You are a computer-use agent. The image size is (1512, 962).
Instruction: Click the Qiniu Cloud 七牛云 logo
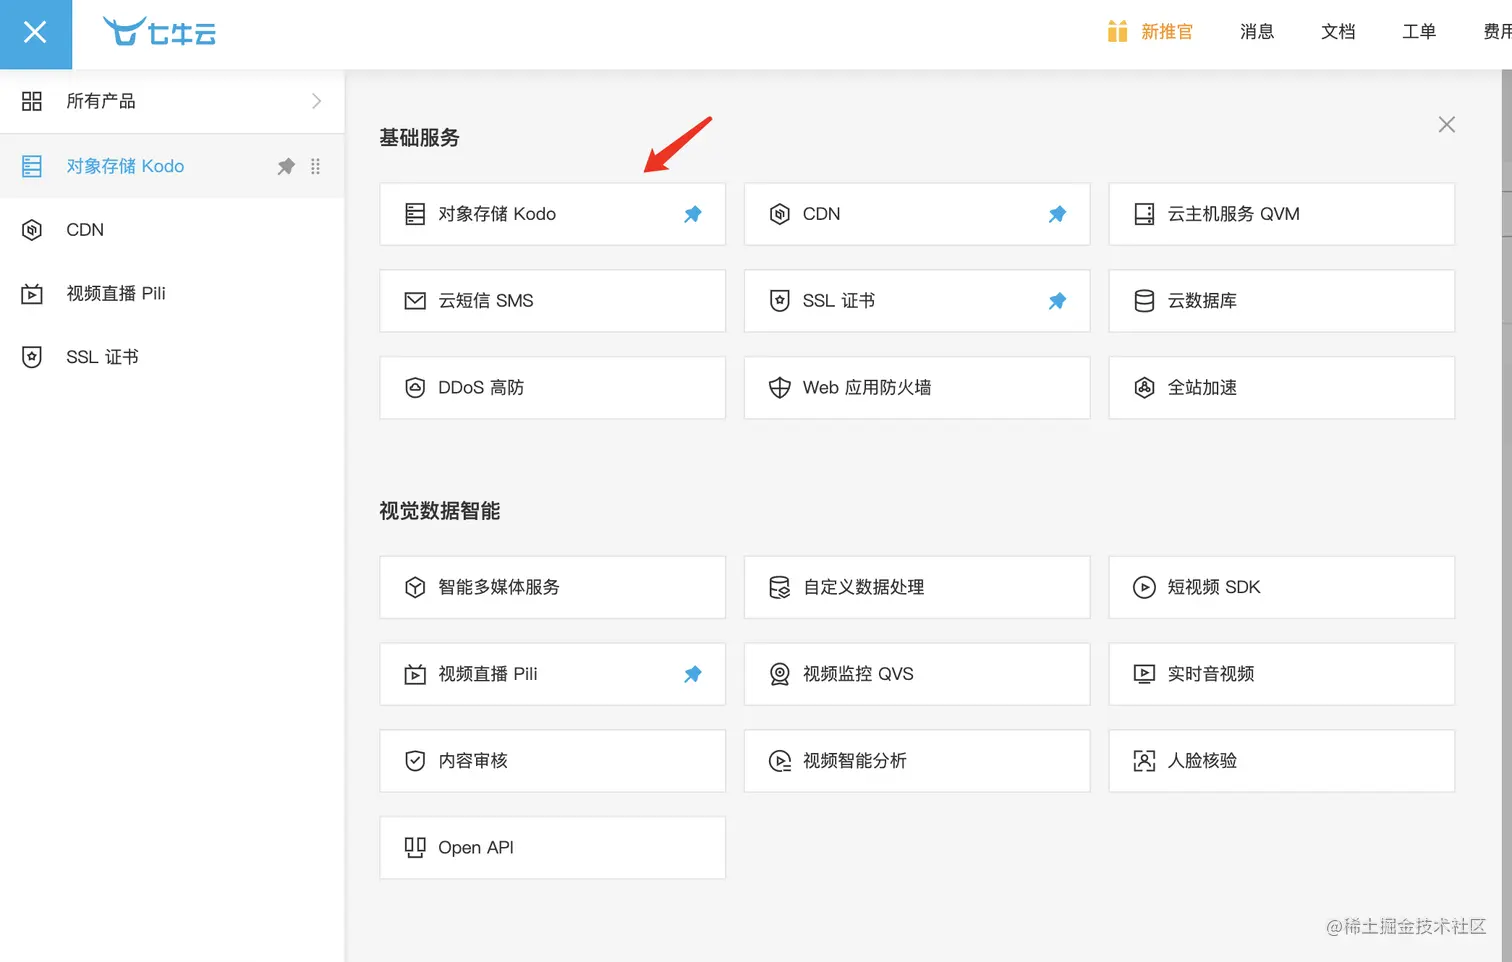[160, 32]
